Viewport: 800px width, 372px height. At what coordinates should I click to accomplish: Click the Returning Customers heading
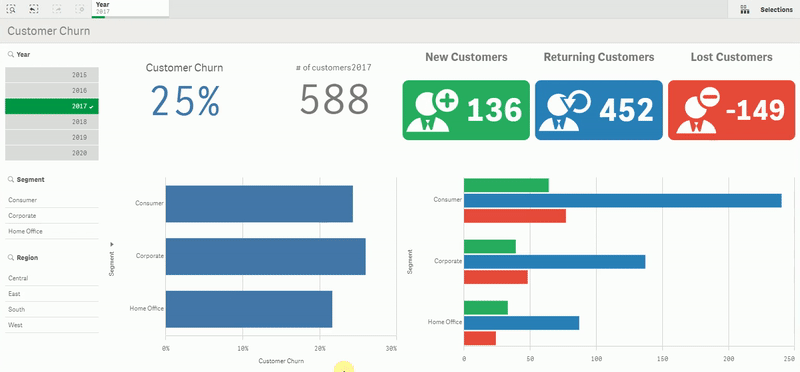[x=599, y=57]
